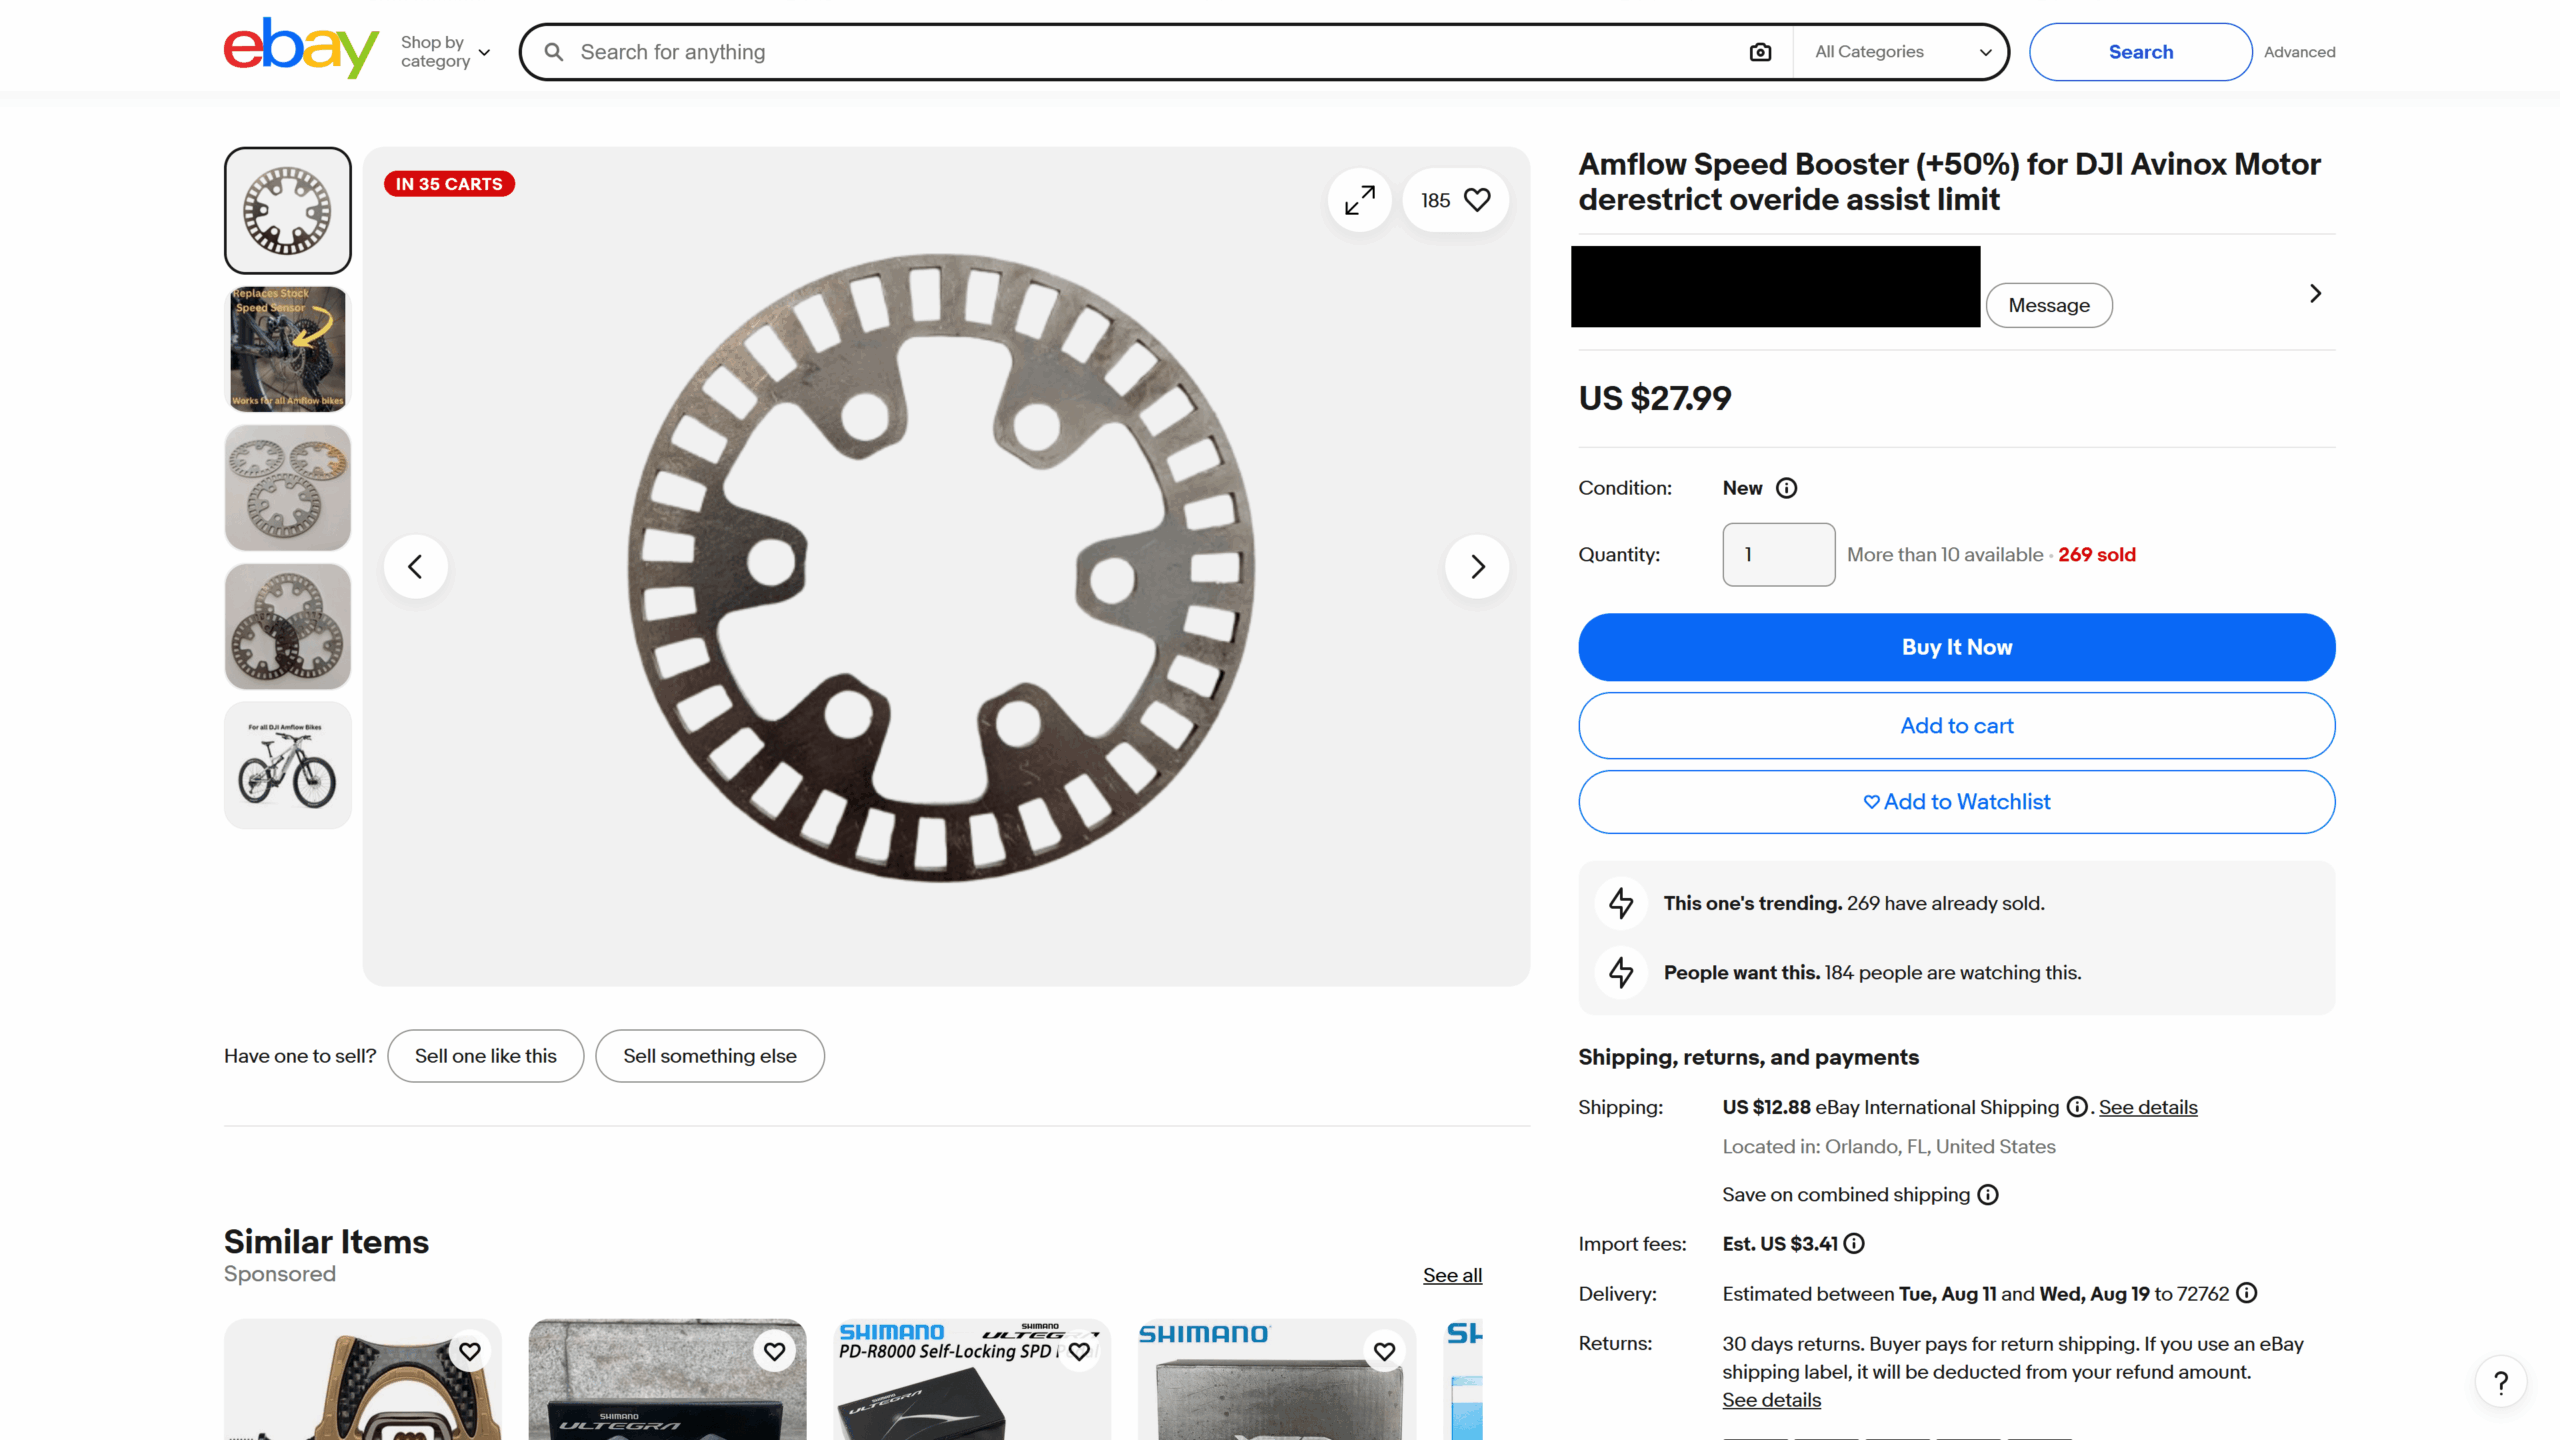
Task: Click Sell something else button
Action: pyautogui.click(x=710, y=1056)
